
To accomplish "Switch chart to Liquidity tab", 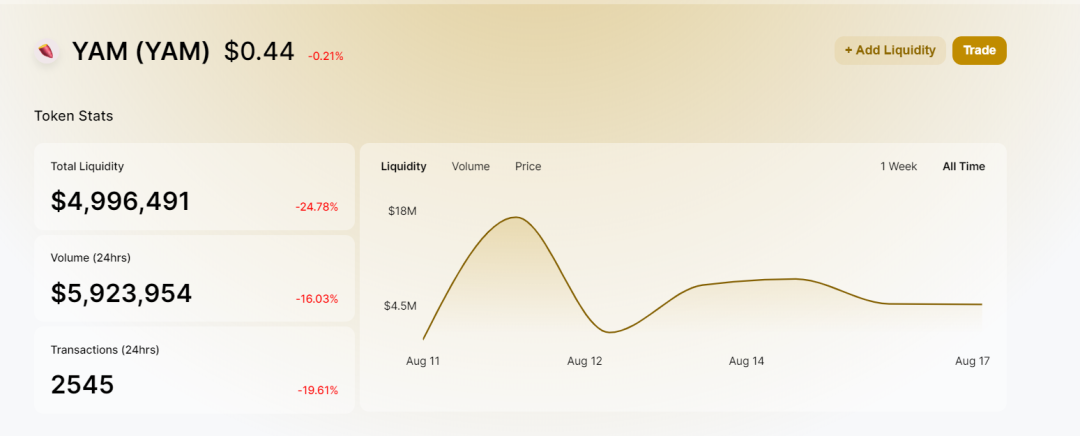I will (404, 166).
